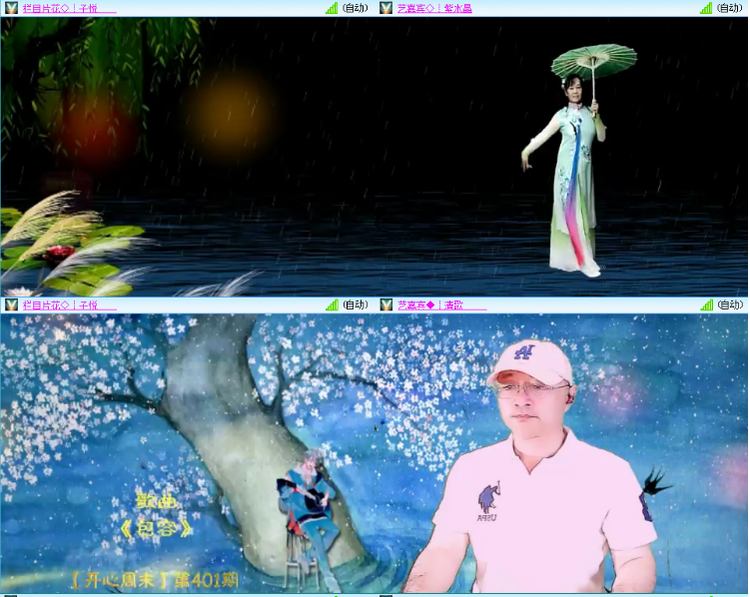Expand the (自动) option above the blossom tree video

pyautogui.click(x=355, y=305)
